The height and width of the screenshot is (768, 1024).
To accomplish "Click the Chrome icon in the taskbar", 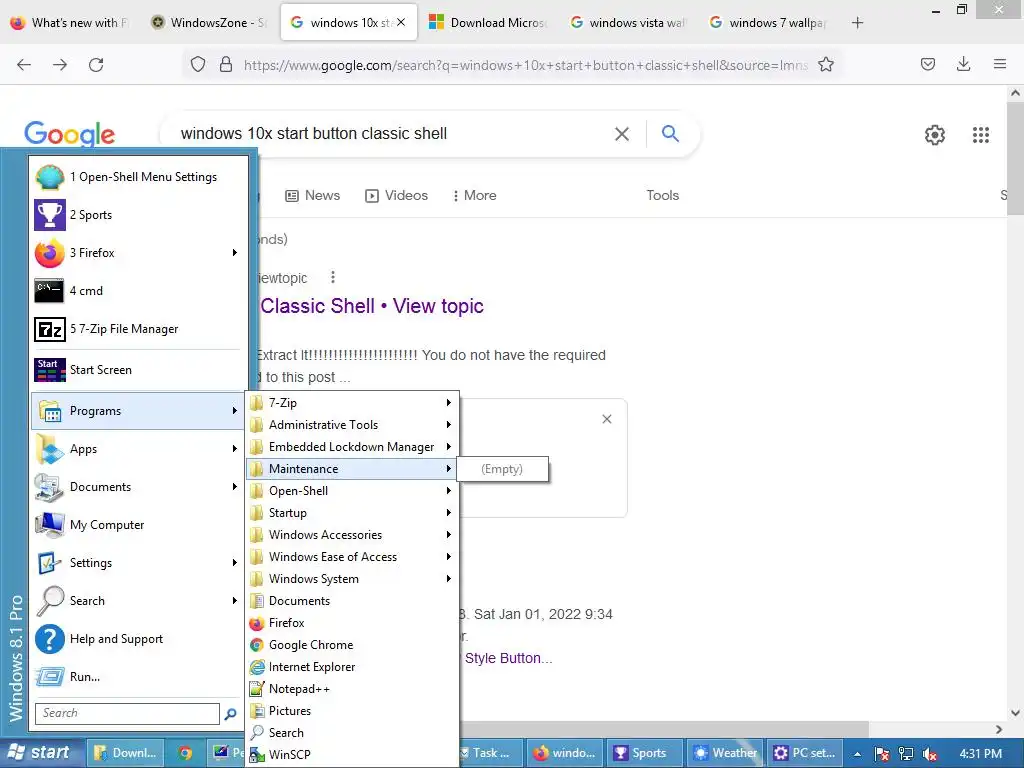I will 185,753.
